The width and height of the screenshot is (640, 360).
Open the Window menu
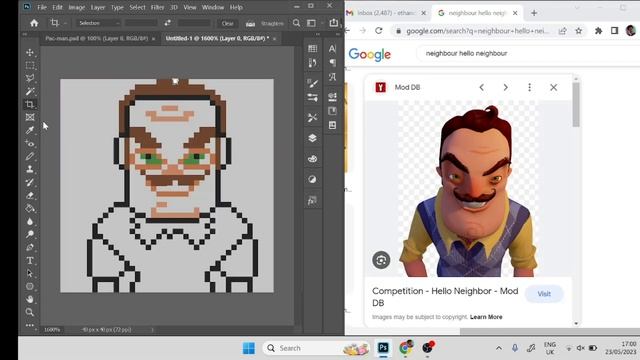(x=213, y=7)
